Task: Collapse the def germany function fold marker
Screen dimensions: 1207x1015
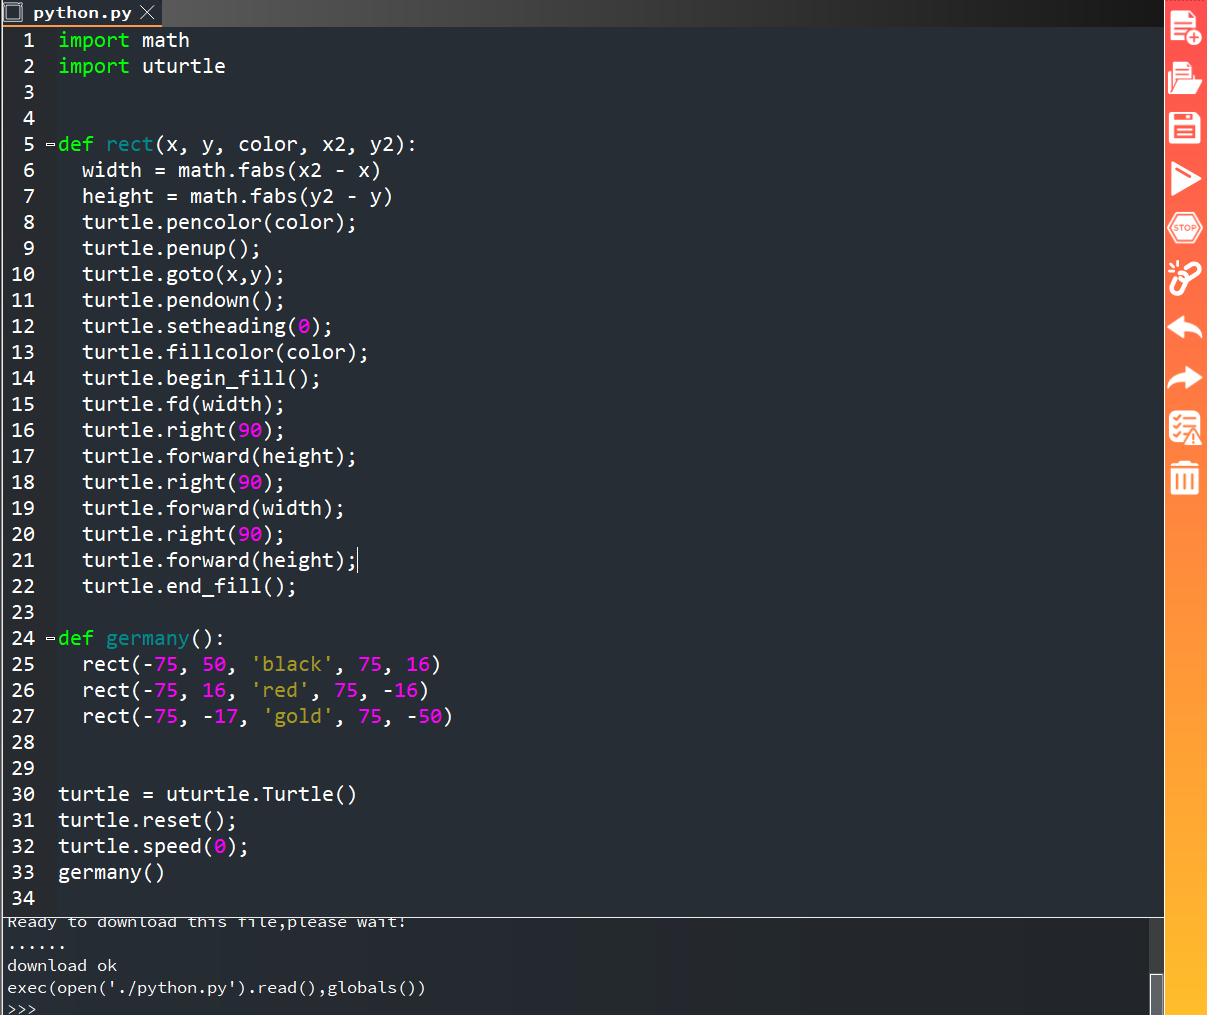Action: (50, 639)
